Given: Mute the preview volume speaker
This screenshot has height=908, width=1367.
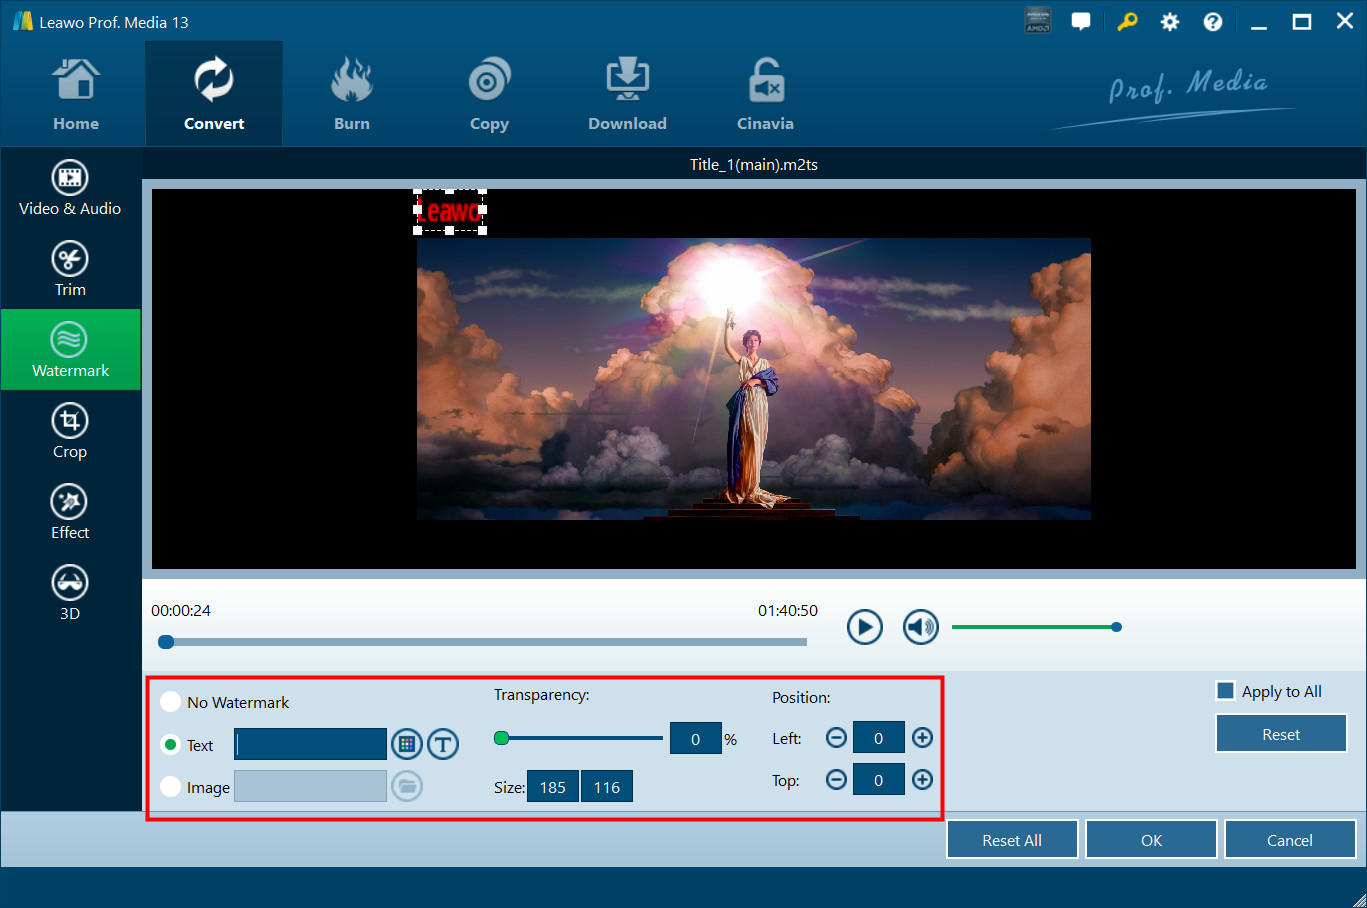Looking at the screenshot, I should (x=920, y=627).
